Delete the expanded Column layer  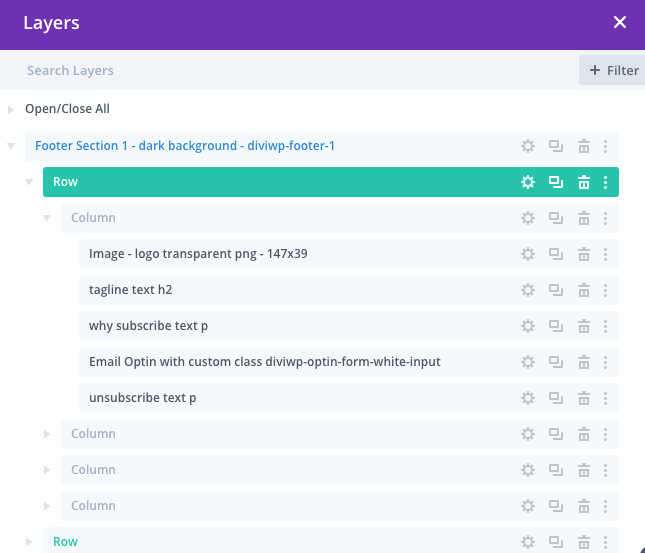pos(584,218)
